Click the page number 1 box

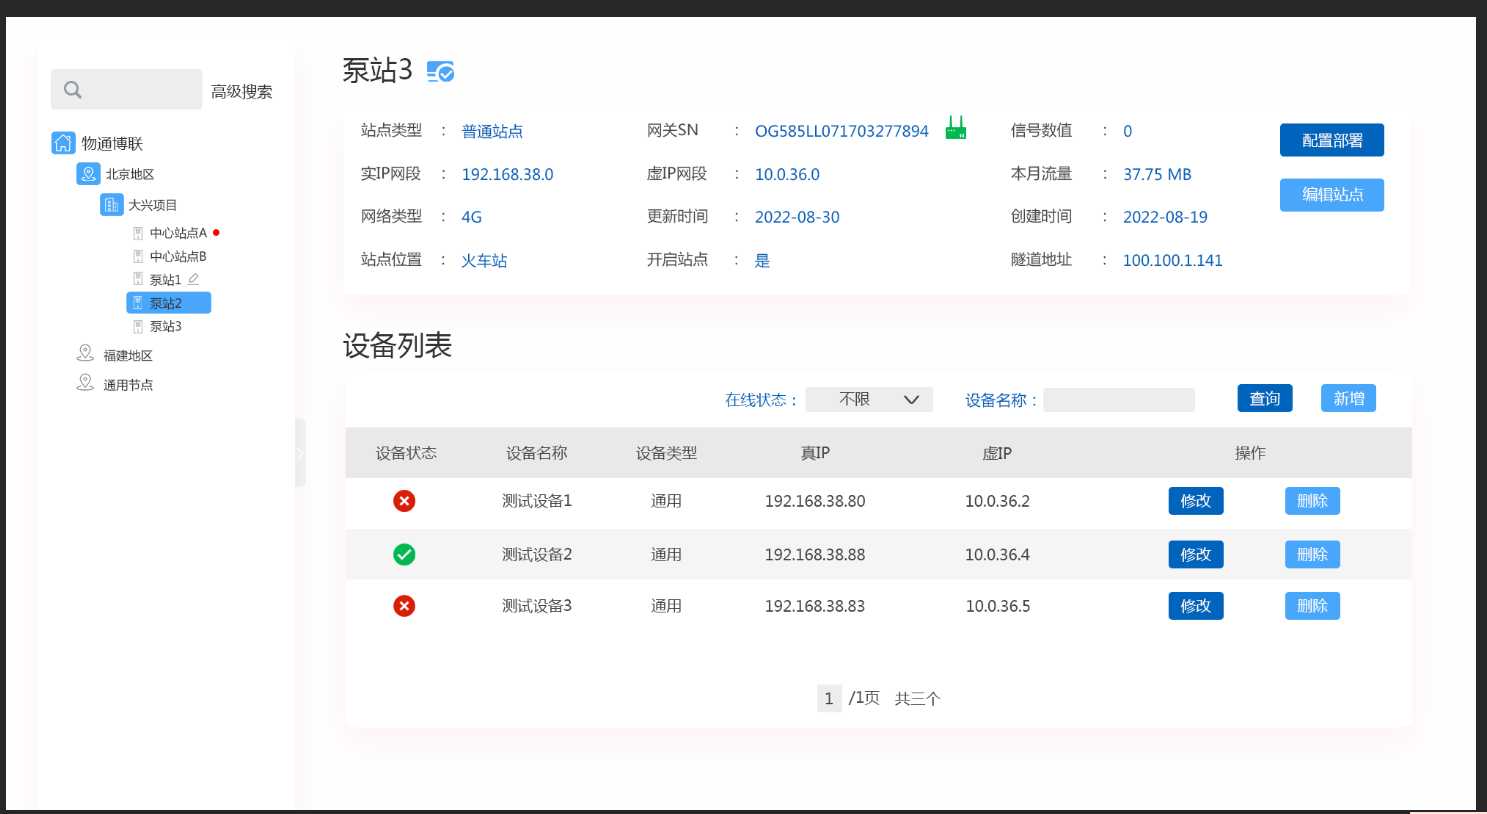click(829, 698)
